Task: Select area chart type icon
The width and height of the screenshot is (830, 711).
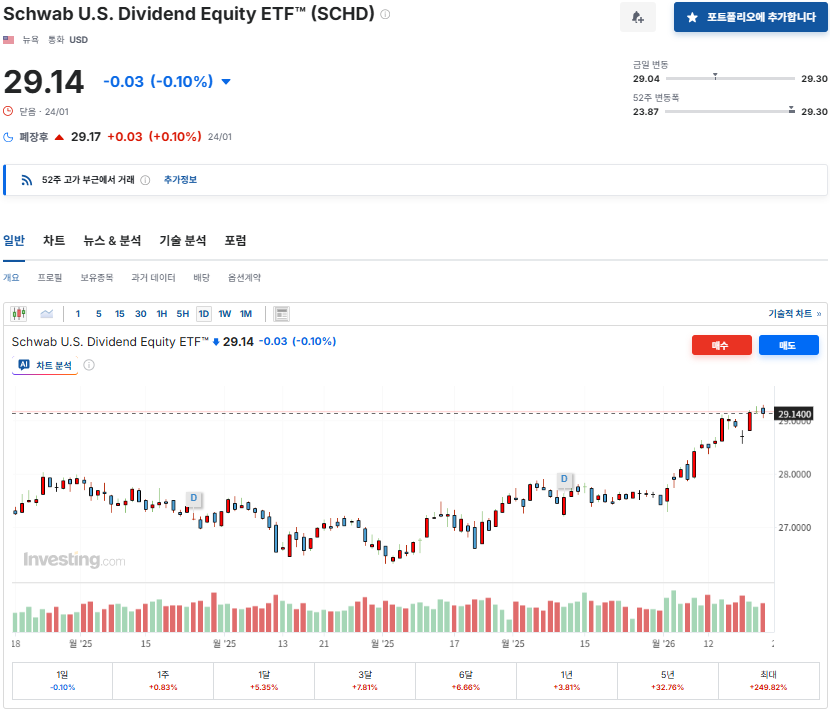Action: click(x=47, y=314)
